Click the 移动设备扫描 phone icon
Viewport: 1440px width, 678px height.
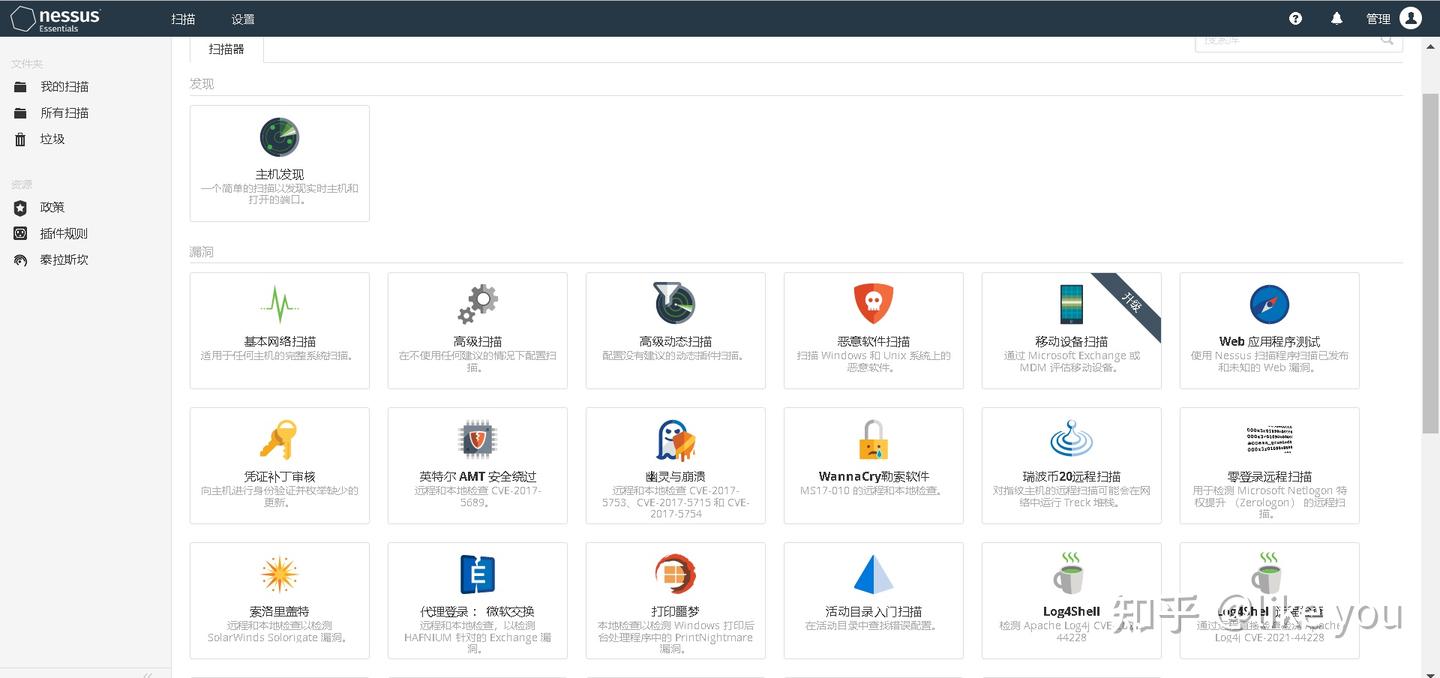(1071, 304)
